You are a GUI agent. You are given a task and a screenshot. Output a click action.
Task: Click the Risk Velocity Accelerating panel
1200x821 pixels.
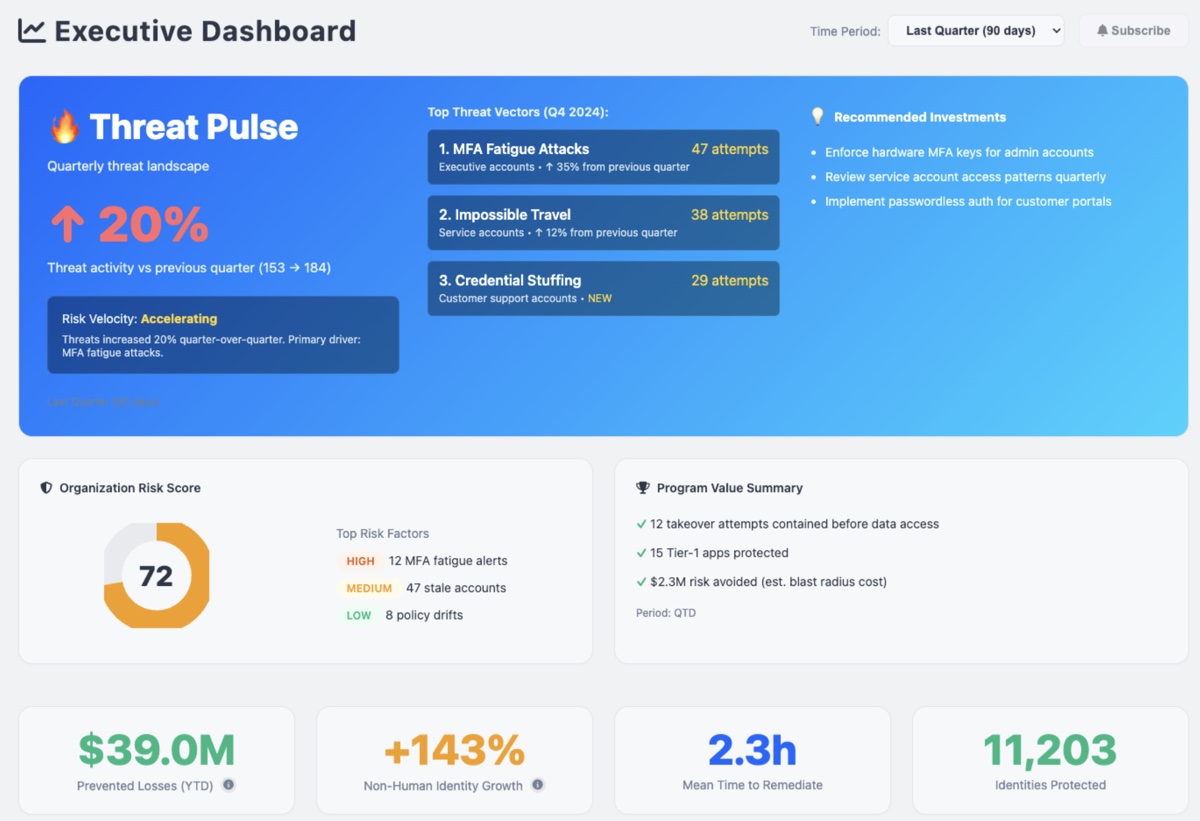pos(223,335)
